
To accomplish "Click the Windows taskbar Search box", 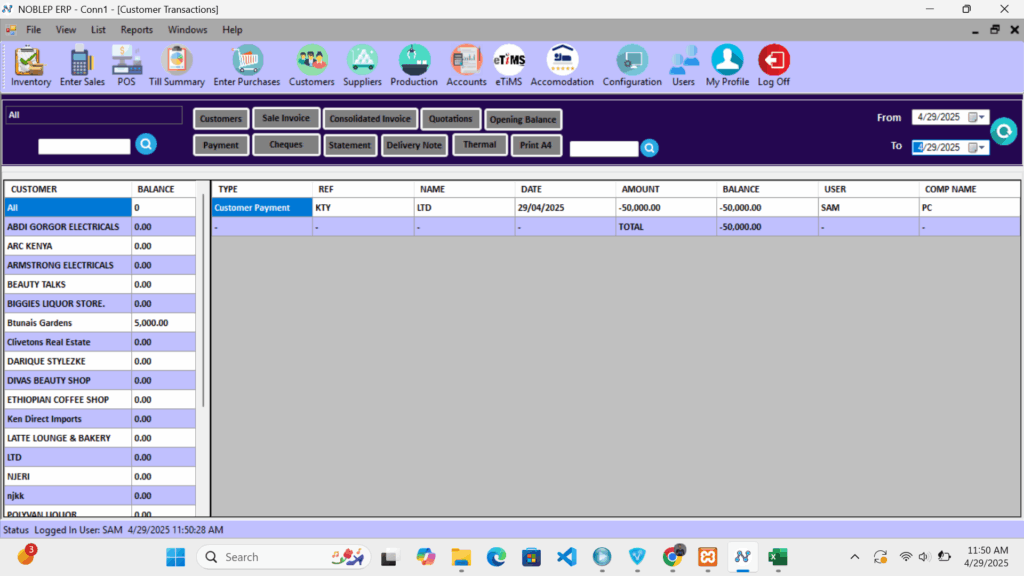I will click(x=284, y=557).
